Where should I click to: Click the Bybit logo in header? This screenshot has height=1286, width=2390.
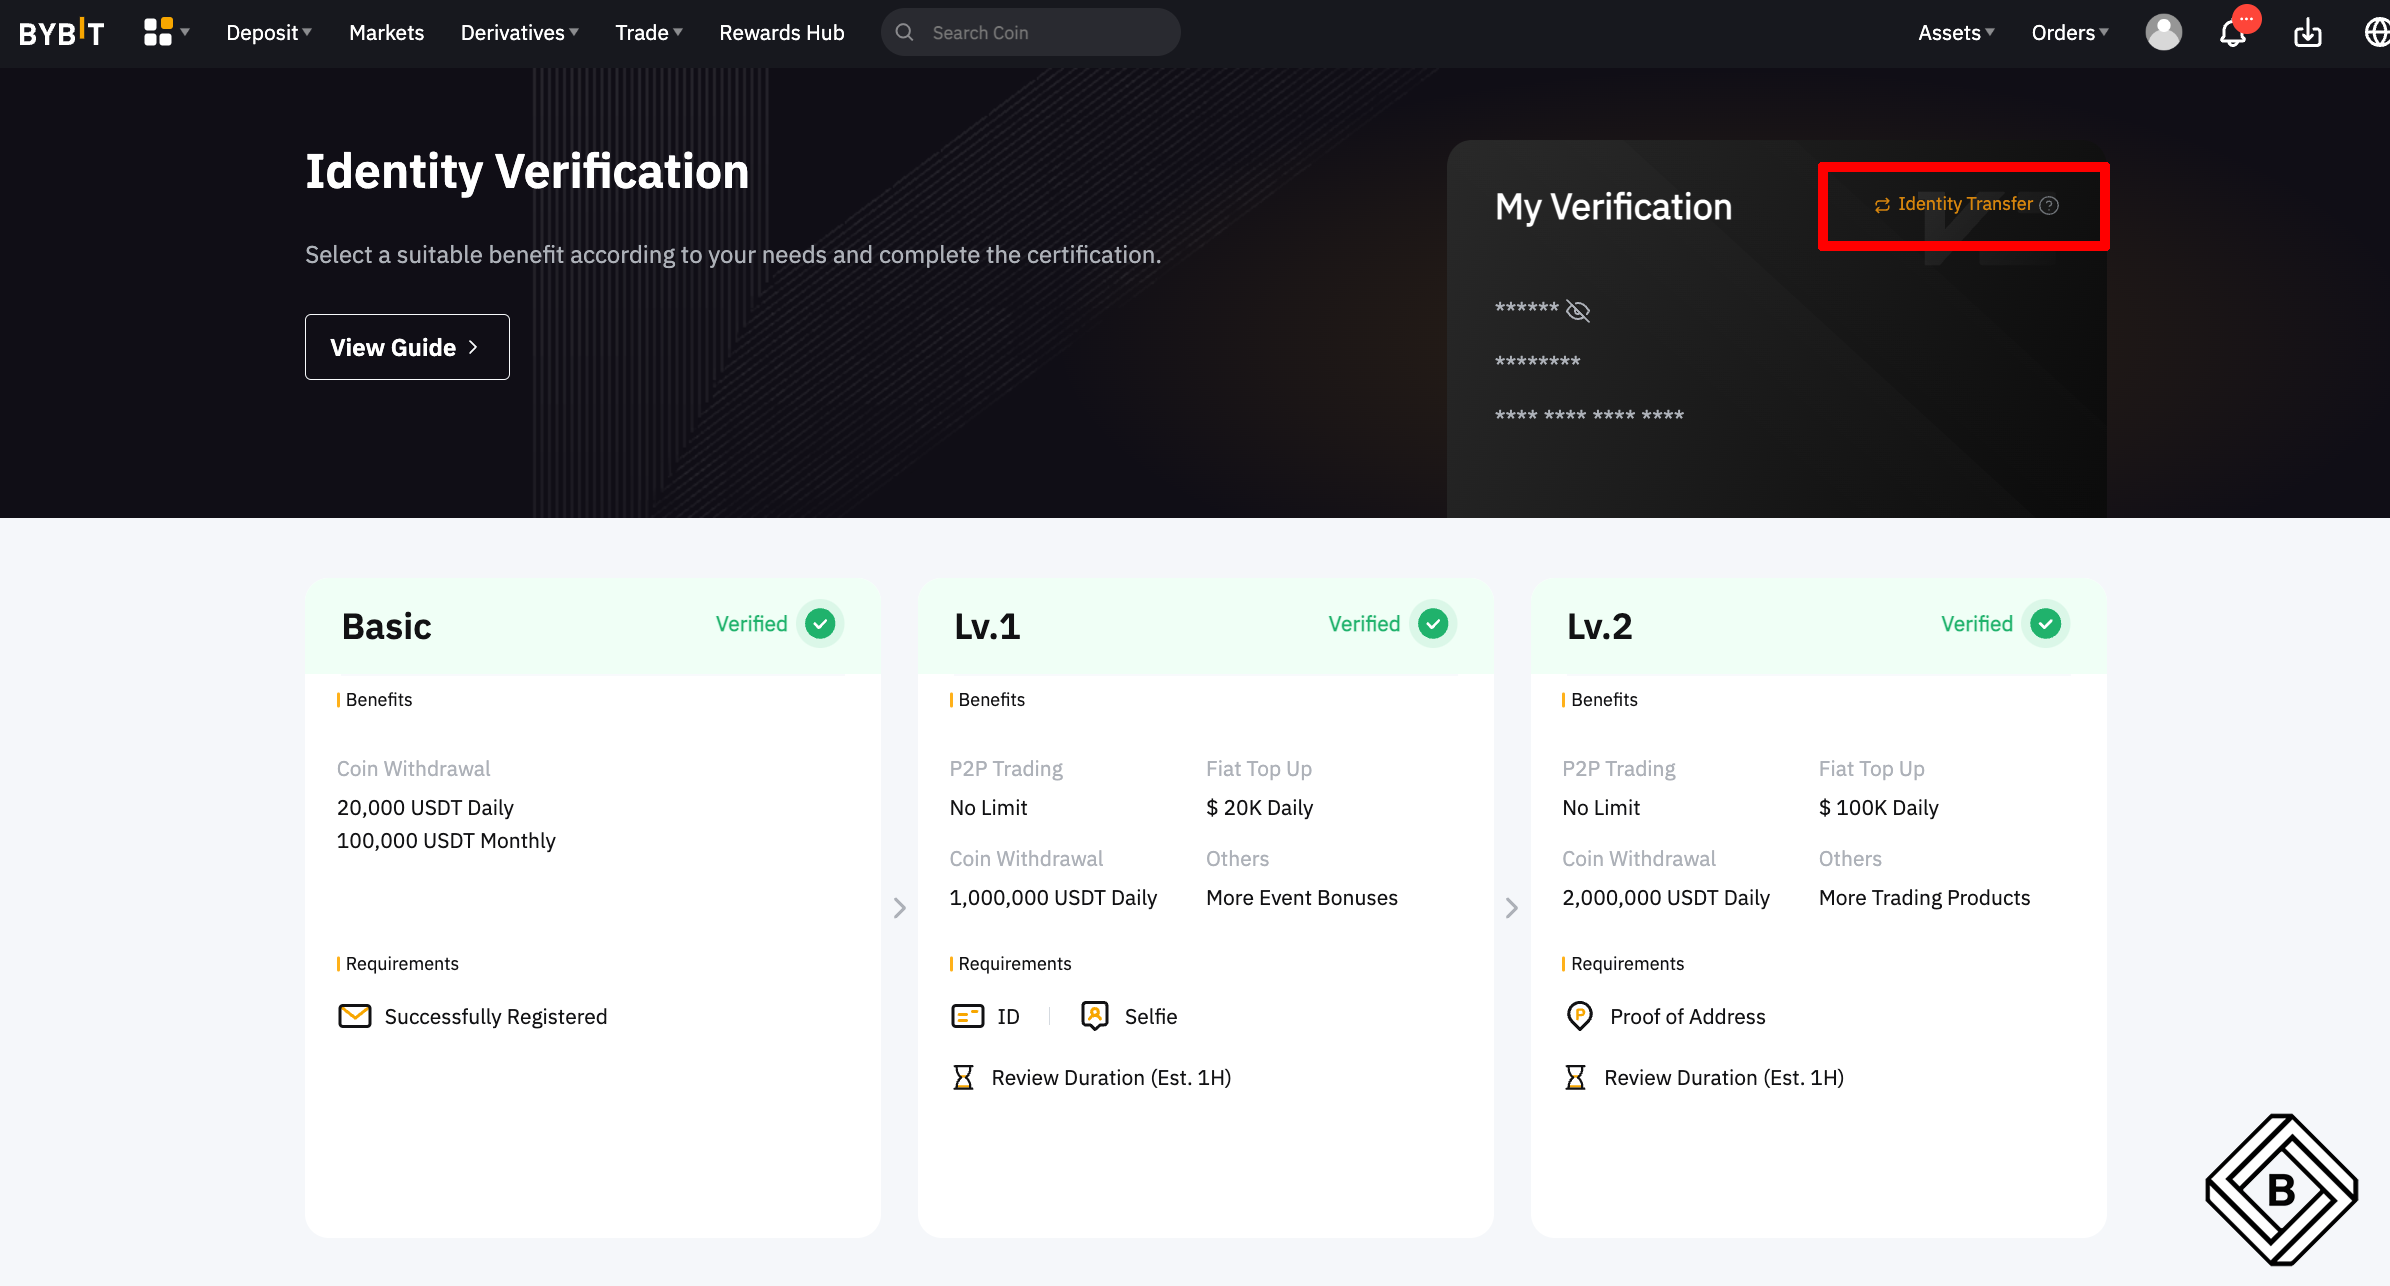pyautogui.click(x=61, y=33)
